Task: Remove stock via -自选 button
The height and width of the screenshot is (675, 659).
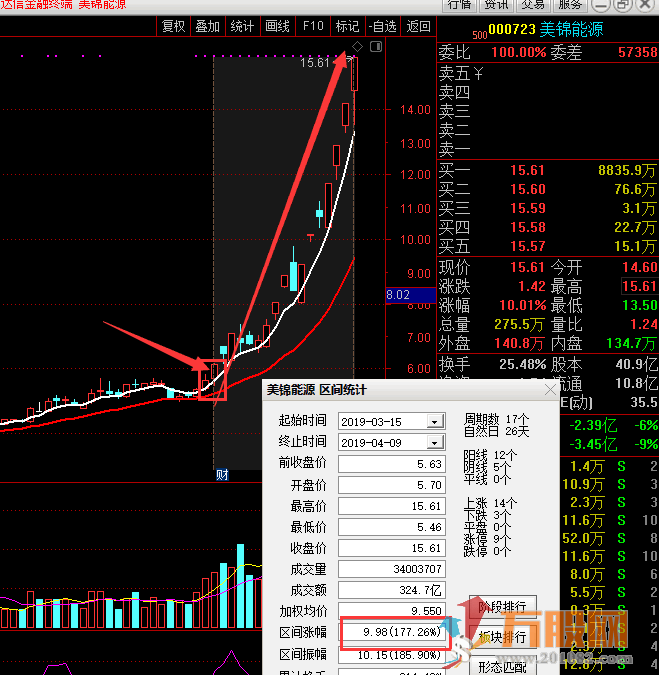Action: tap(383, 26)
